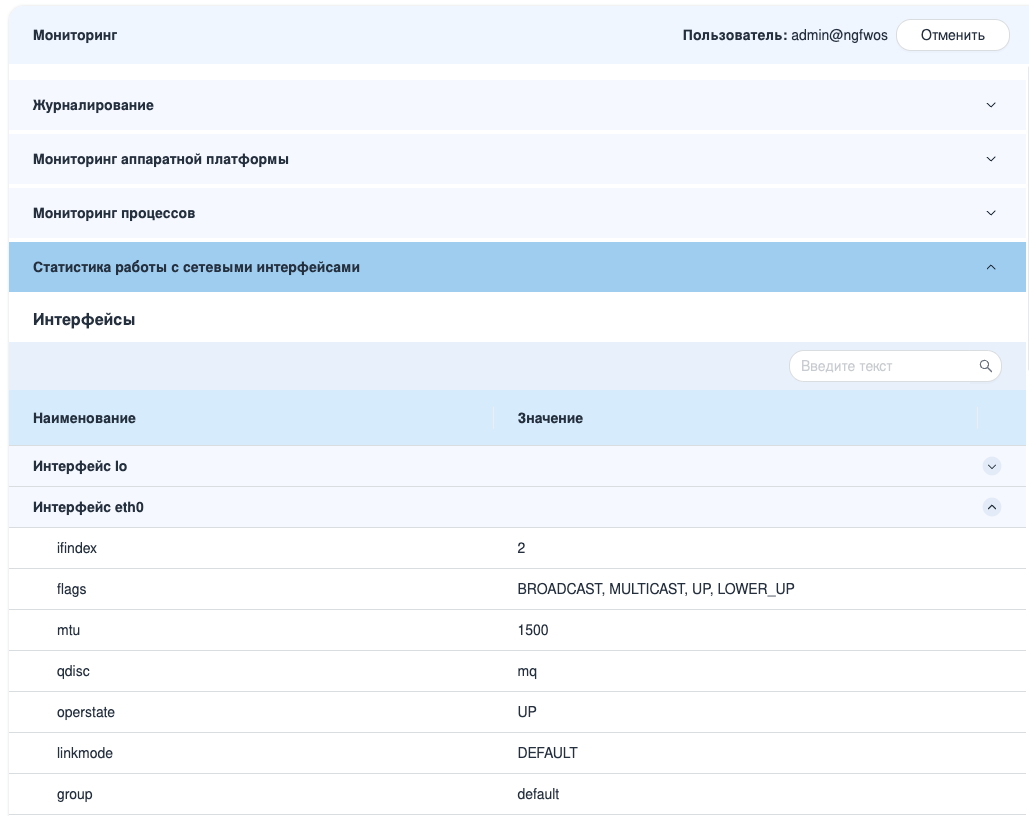This screenshot has width=1029, height=816.
Task: Click the qdisc value mq
Action: [x=527, y=671]
